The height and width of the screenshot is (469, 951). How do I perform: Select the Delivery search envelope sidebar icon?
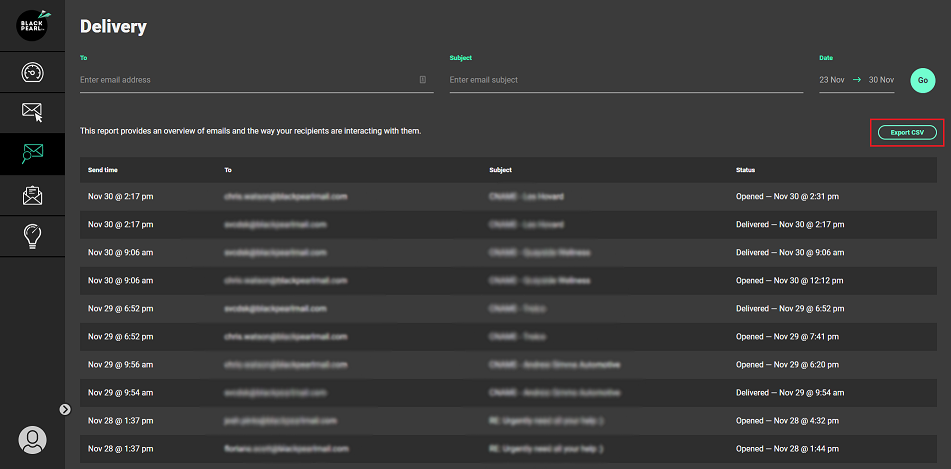[x=32, y=153]
